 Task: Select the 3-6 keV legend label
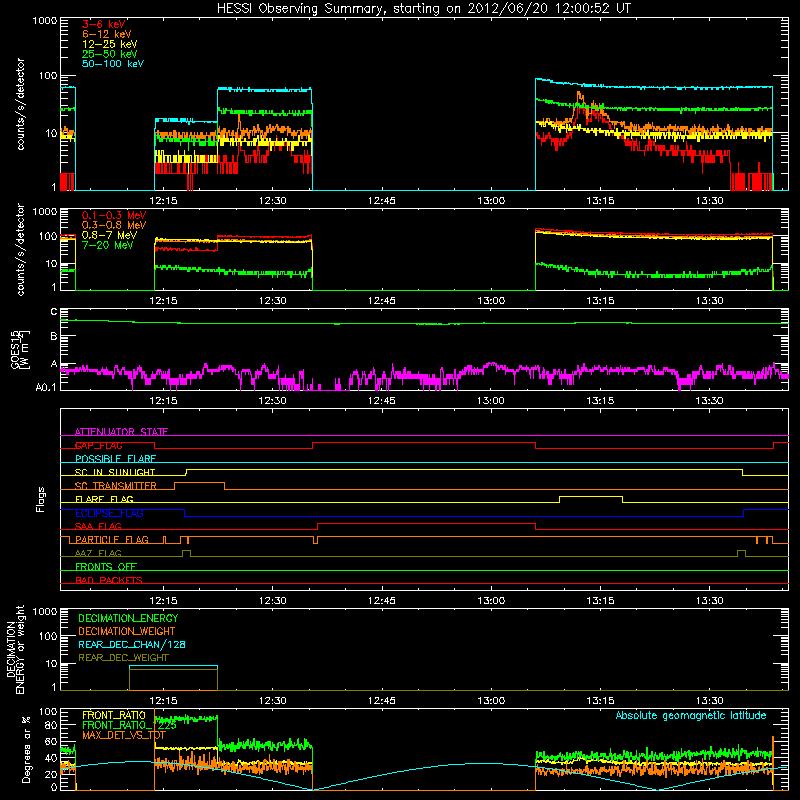pyautogui.click(x=103, y=24)
